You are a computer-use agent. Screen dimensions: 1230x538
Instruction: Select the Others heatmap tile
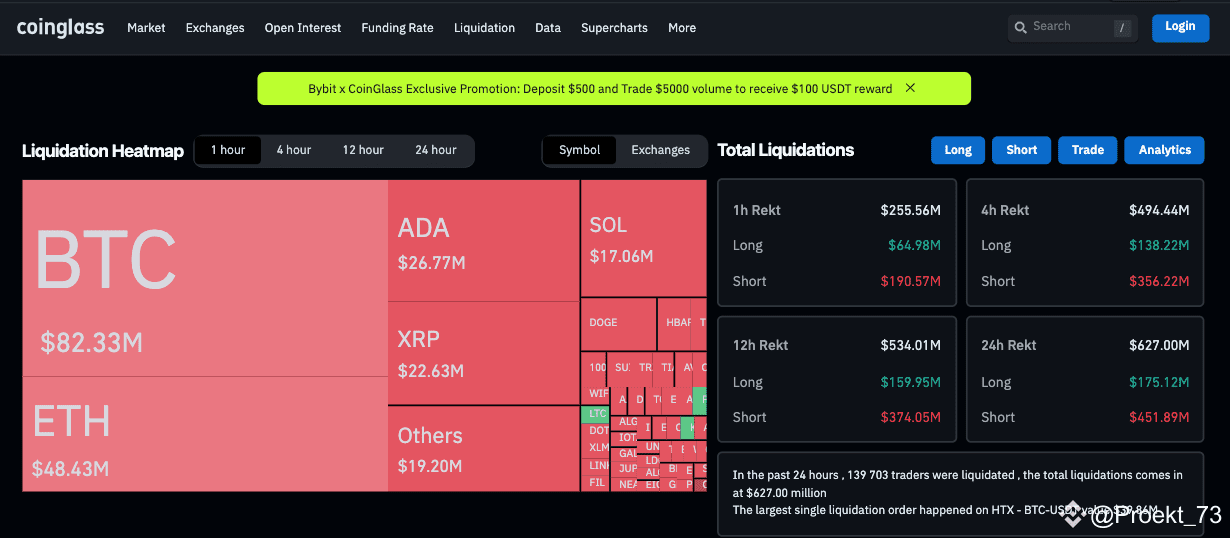[x=483, y=448]
